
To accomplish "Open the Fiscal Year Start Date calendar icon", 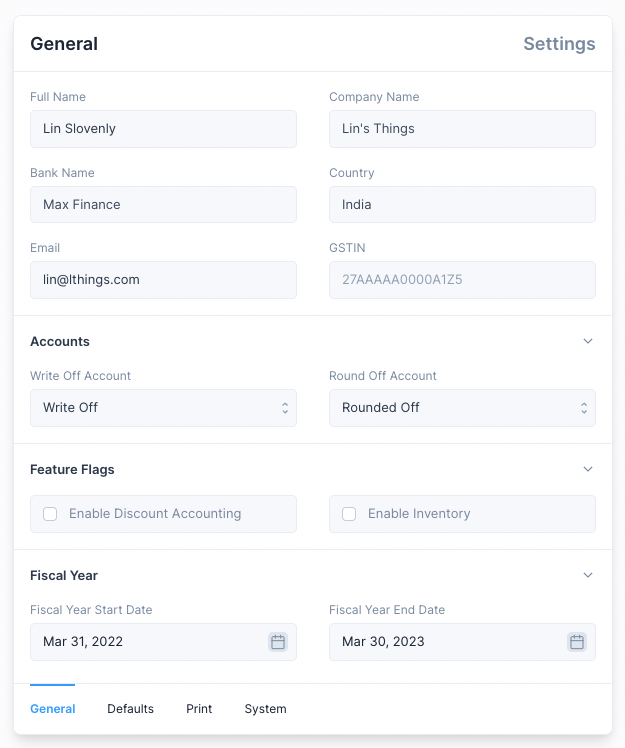I will tap(278, 642).
